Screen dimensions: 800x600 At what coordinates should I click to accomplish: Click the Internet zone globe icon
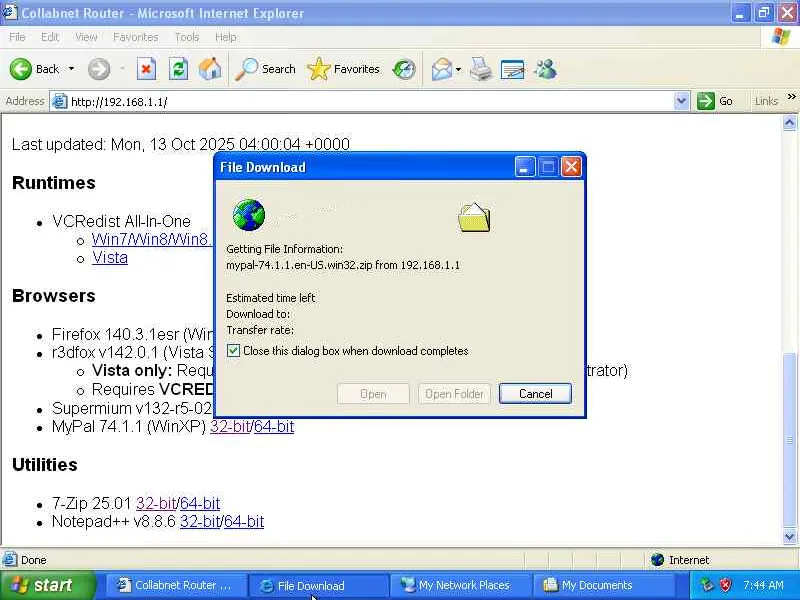pos(657,560)
